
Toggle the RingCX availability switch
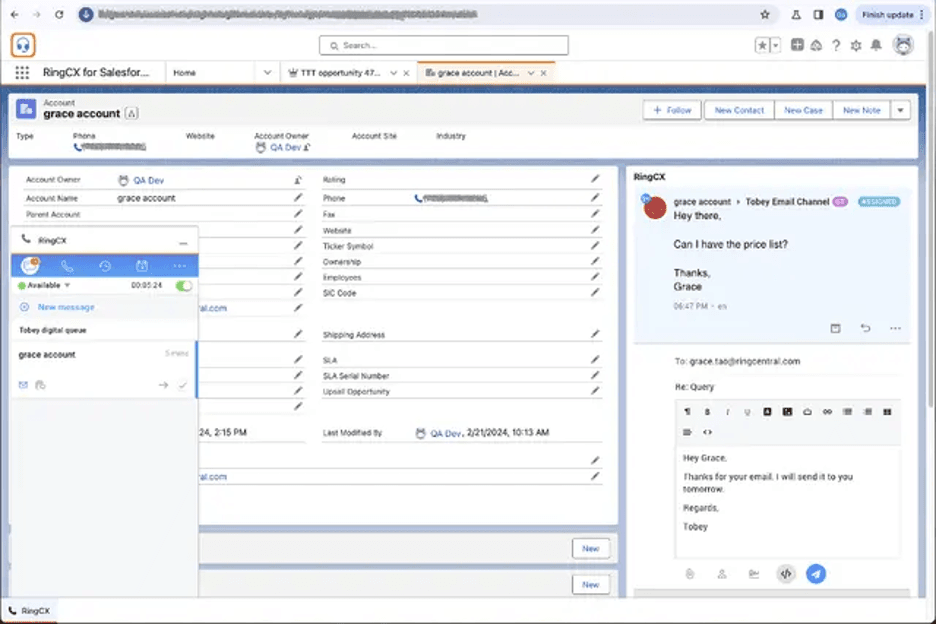pos(184,286)
